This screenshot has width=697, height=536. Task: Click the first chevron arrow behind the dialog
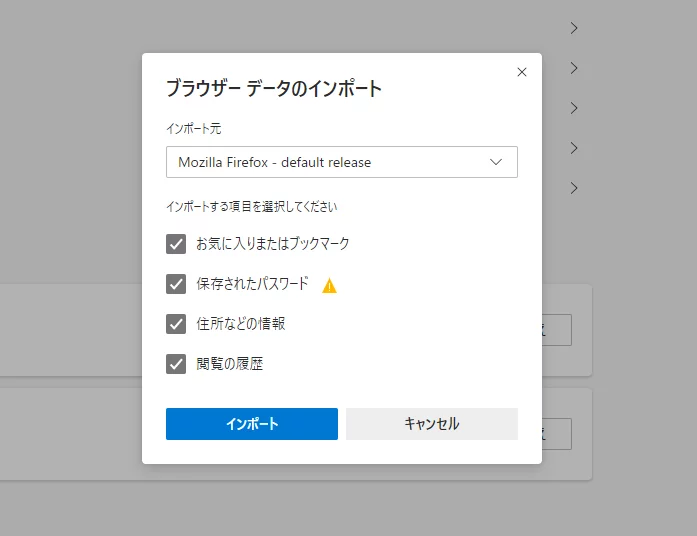(574, 28)
